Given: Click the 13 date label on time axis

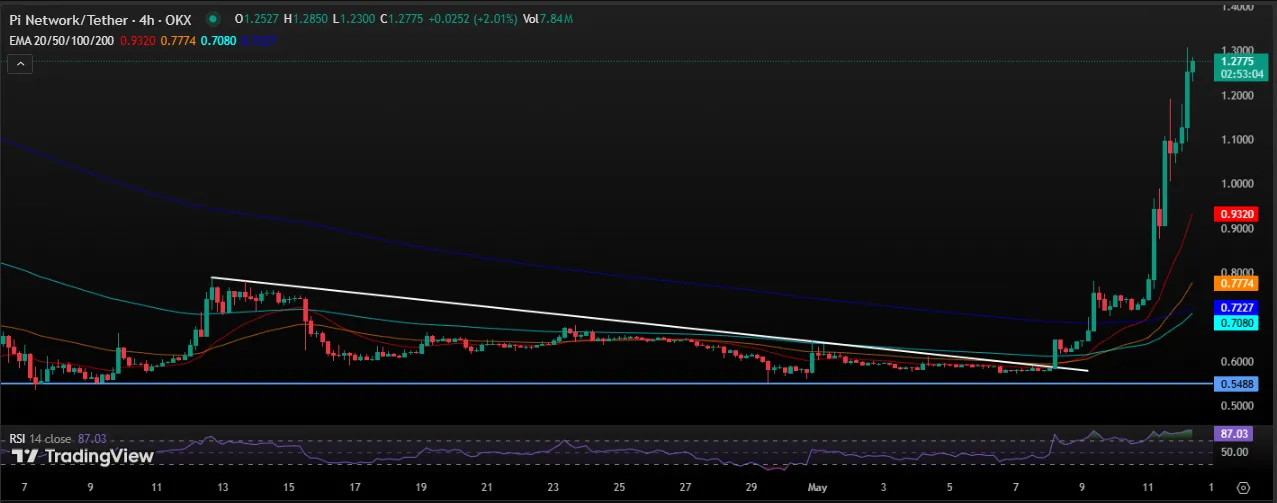Looking at the screenshot, I should [223, 487].
